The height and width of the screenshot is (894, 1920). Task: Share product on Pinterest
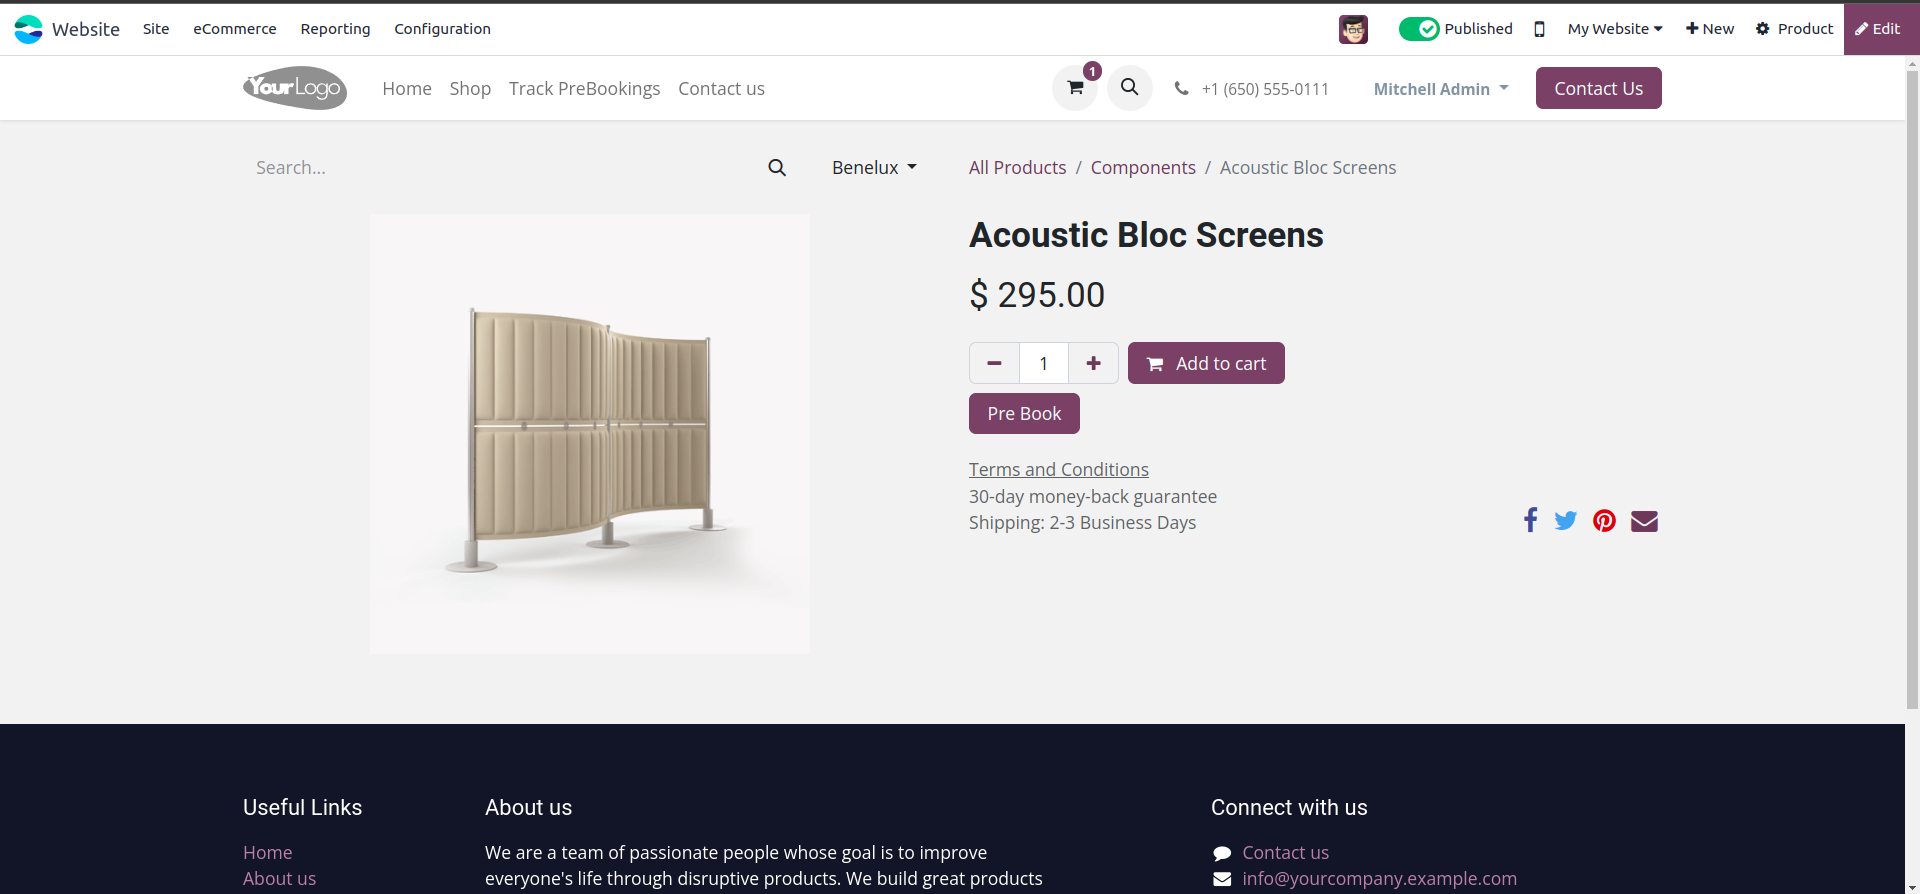1604,520
